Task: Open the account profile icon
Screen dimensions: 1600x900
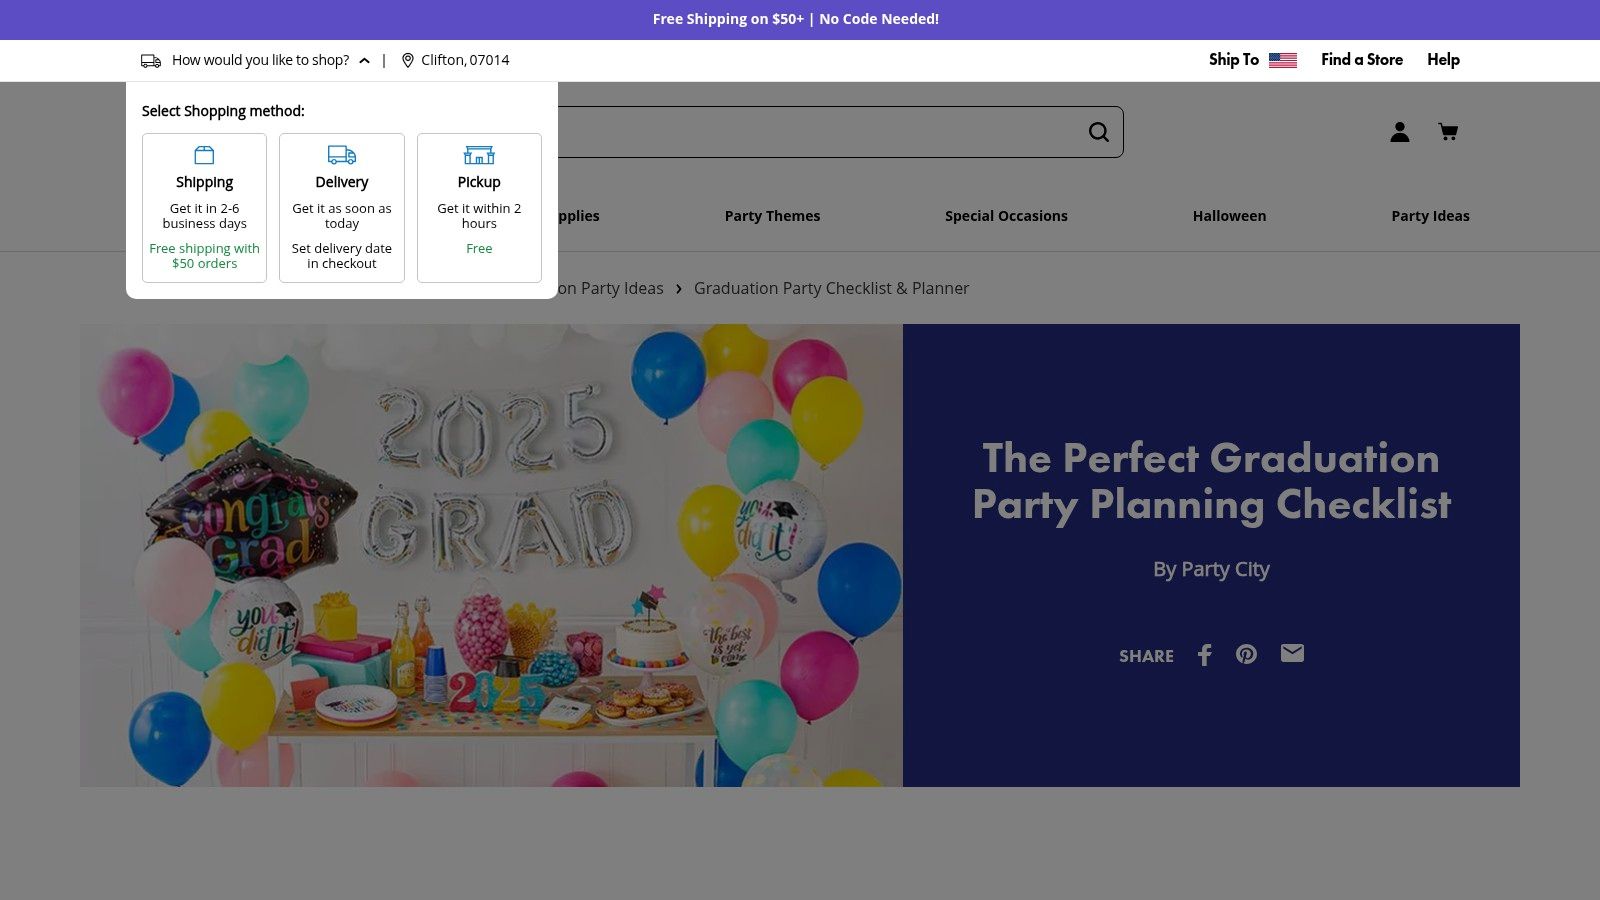Action: pos(1399,132)
